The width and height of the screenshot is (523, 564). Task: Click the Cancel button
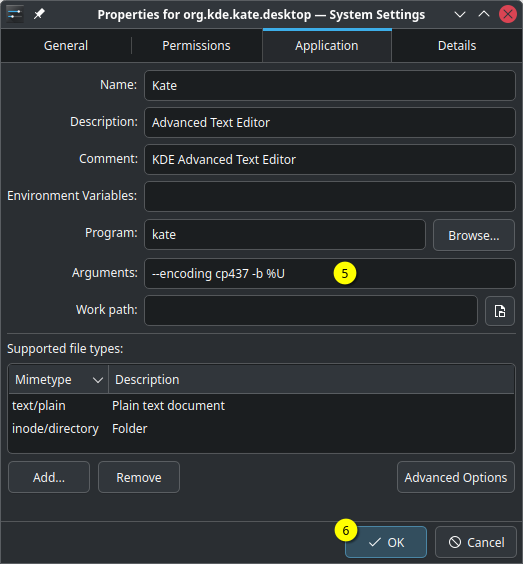[x=476, y=542]
